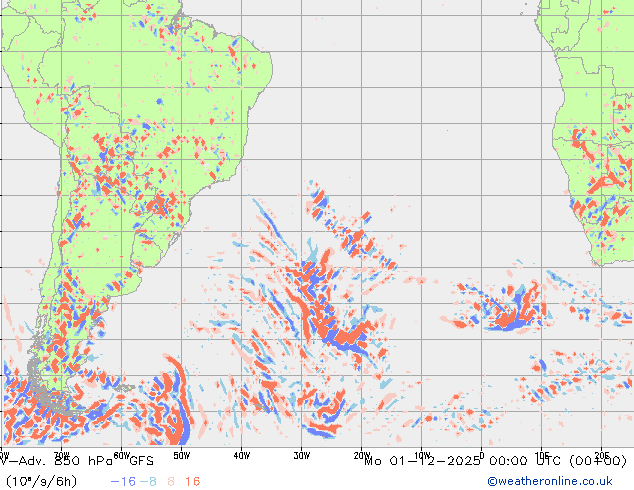Click the "10W" longitude label
The height and width of the screenshot is (490, 634).
(x=422, y=455)
